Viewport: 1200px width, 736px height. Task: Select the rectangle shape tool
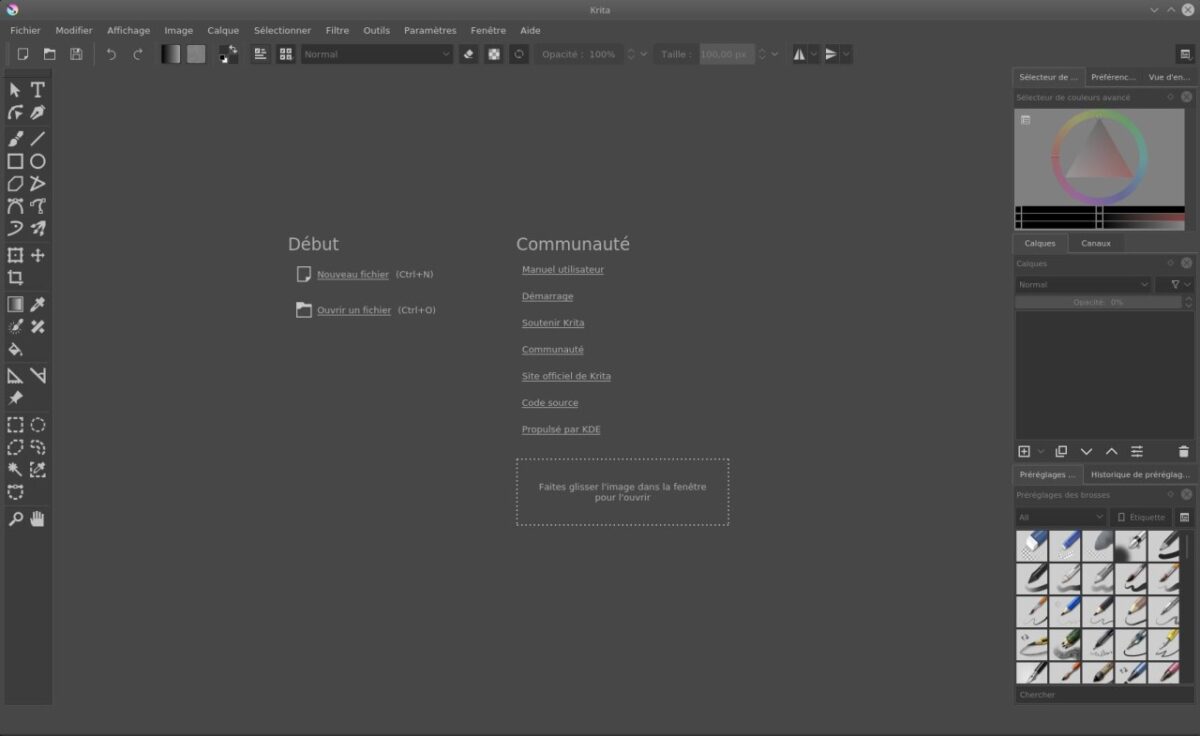click(15, 161)
